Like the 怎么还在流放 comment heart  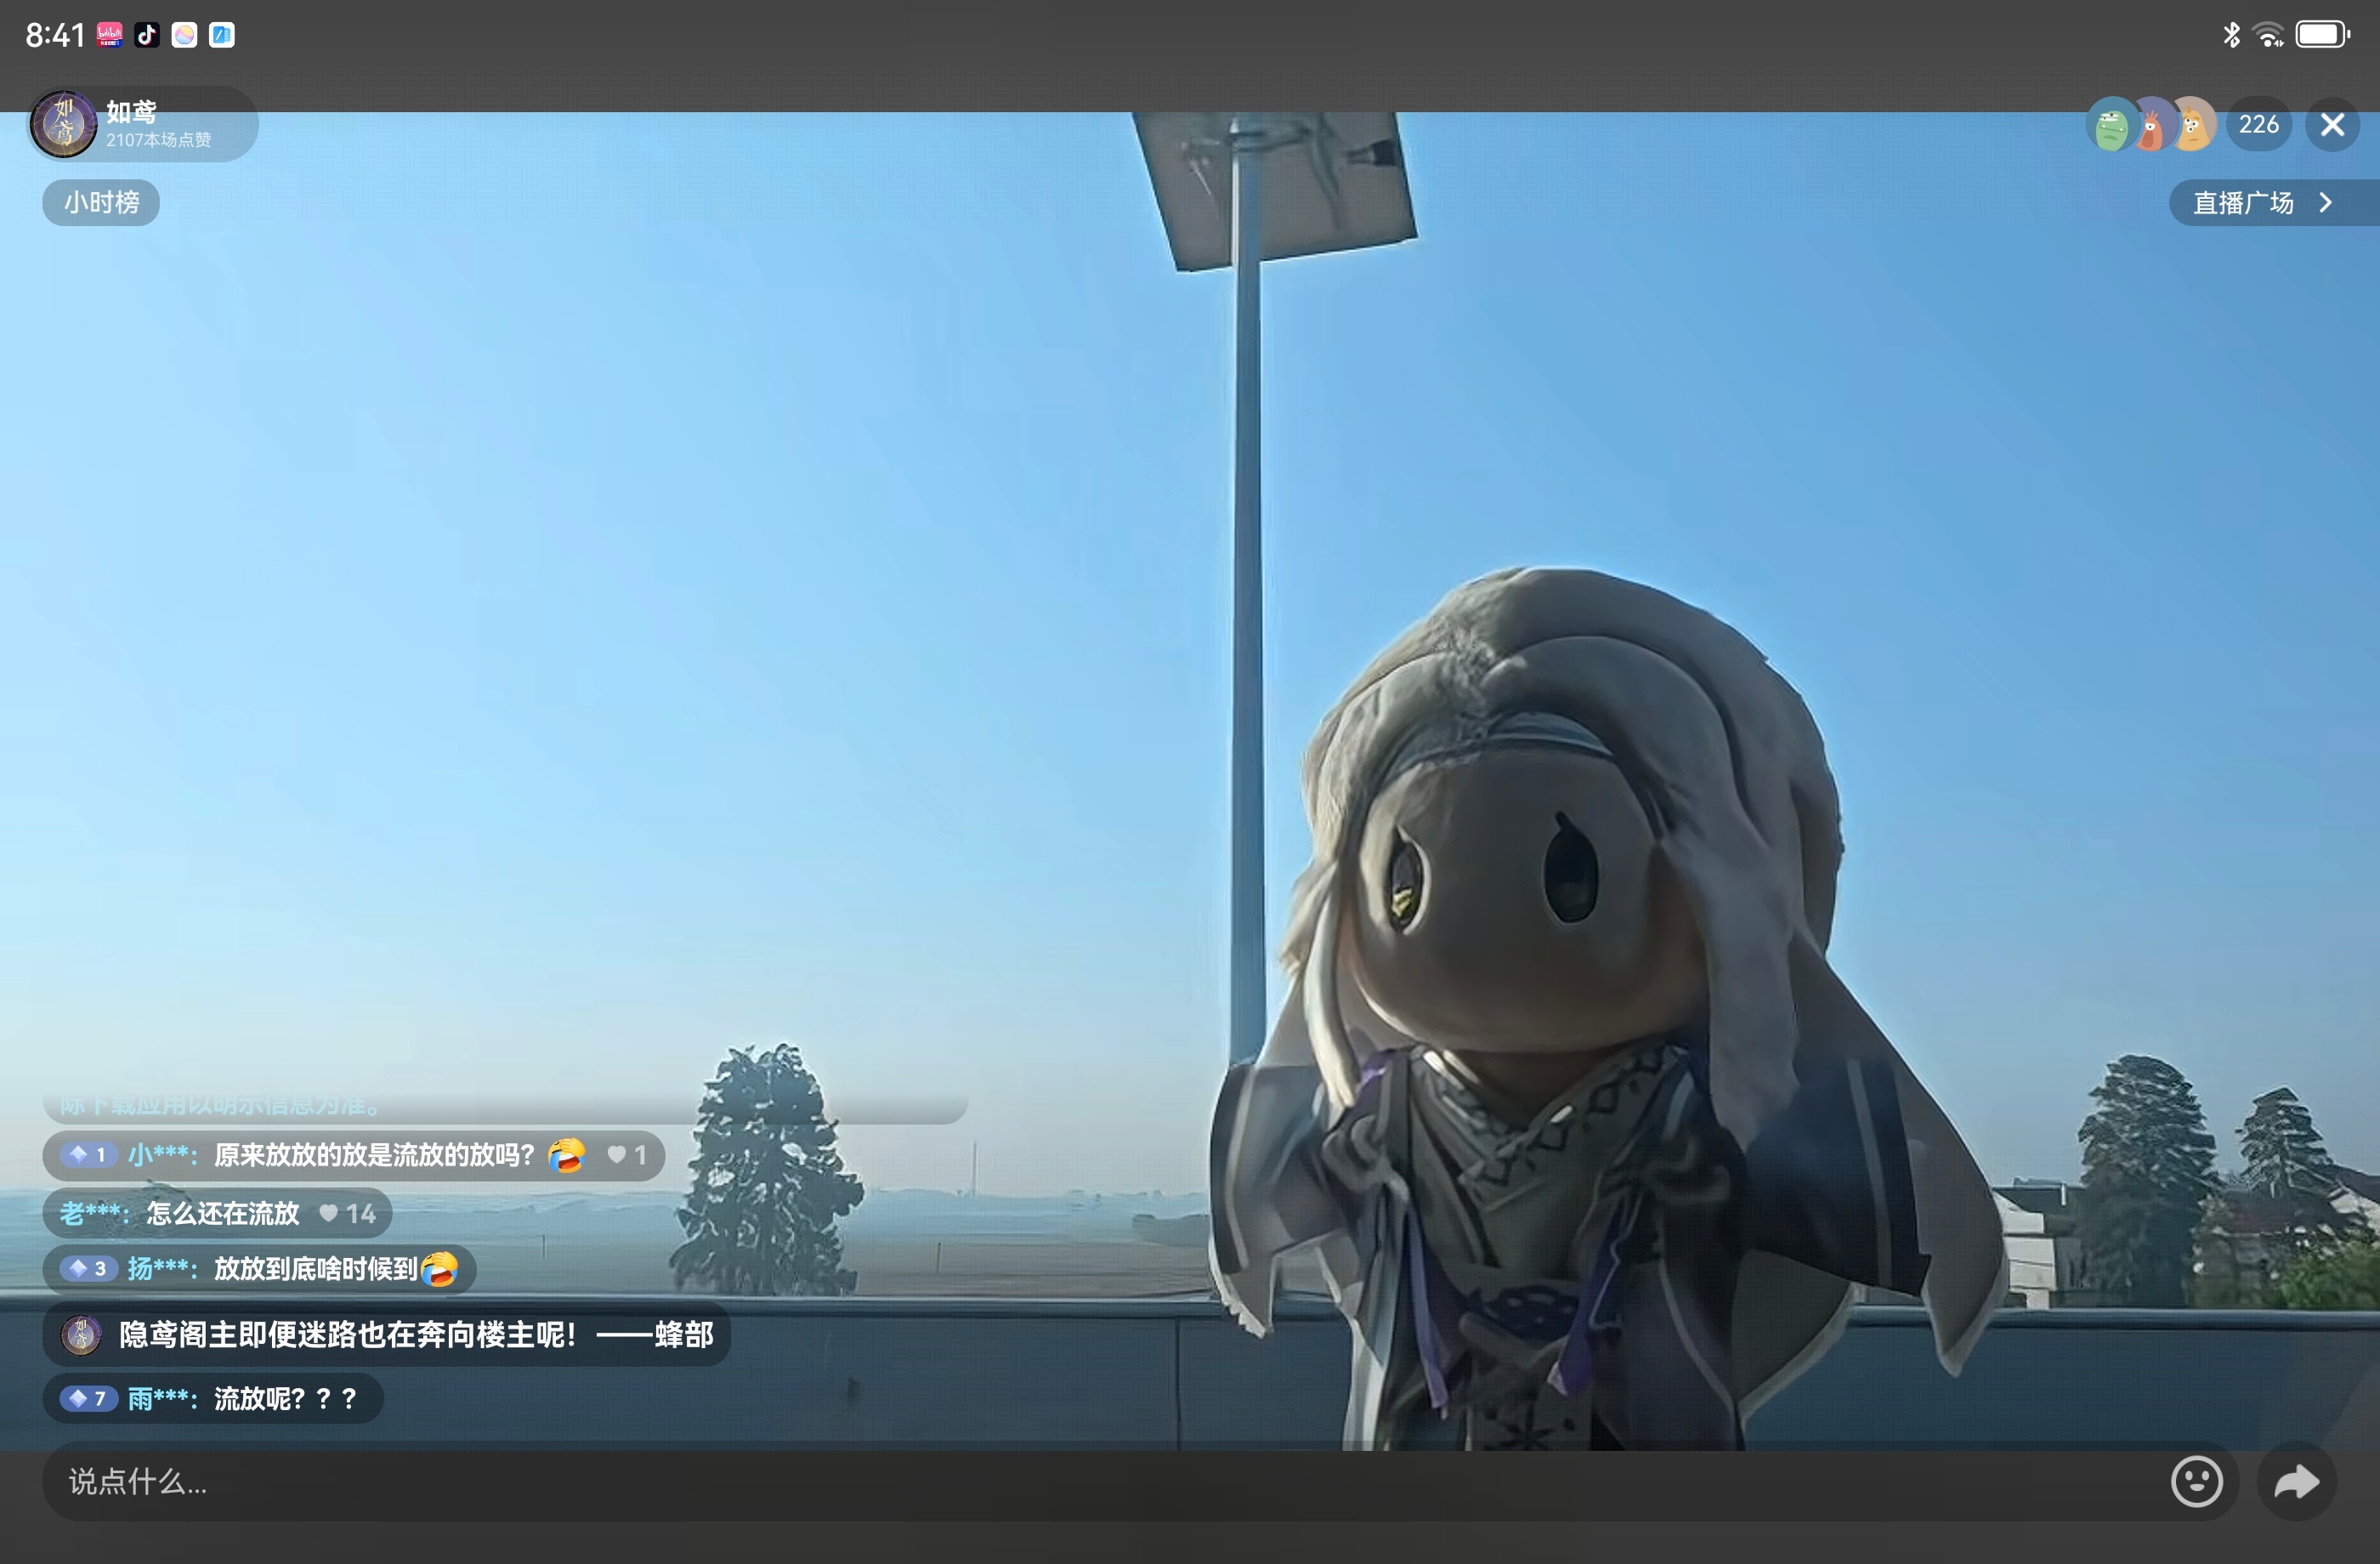tap(329, 1213)
